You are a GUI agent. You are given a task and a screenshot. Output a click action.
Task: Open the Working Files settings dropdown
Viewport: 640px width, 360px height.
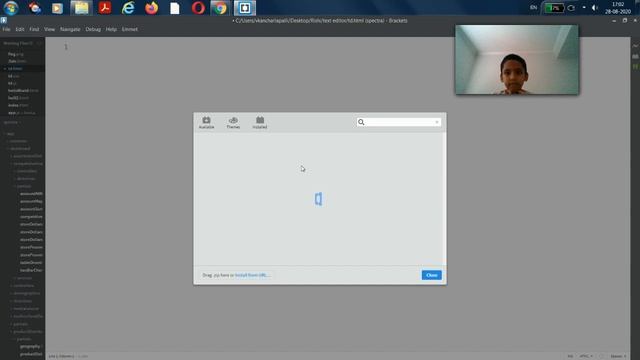pos(40,43)
